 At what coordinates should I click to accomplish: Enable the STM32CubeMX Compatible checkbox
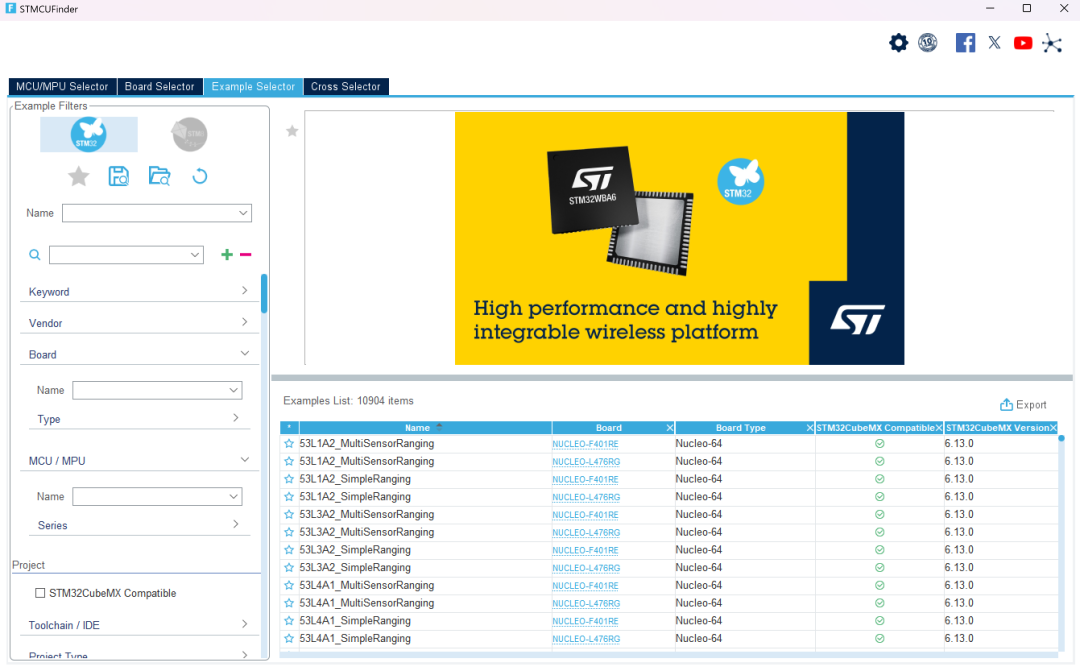pos(40,593)
